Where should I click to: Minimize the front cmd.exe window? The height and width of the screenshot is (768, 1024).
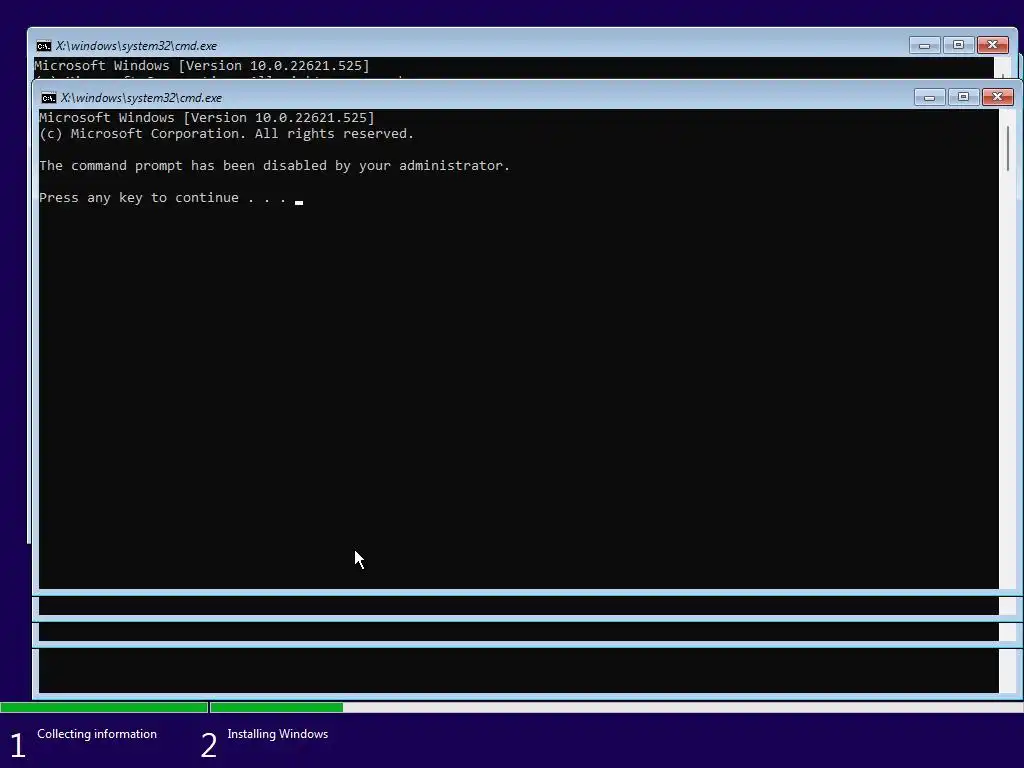coord(929,97)
